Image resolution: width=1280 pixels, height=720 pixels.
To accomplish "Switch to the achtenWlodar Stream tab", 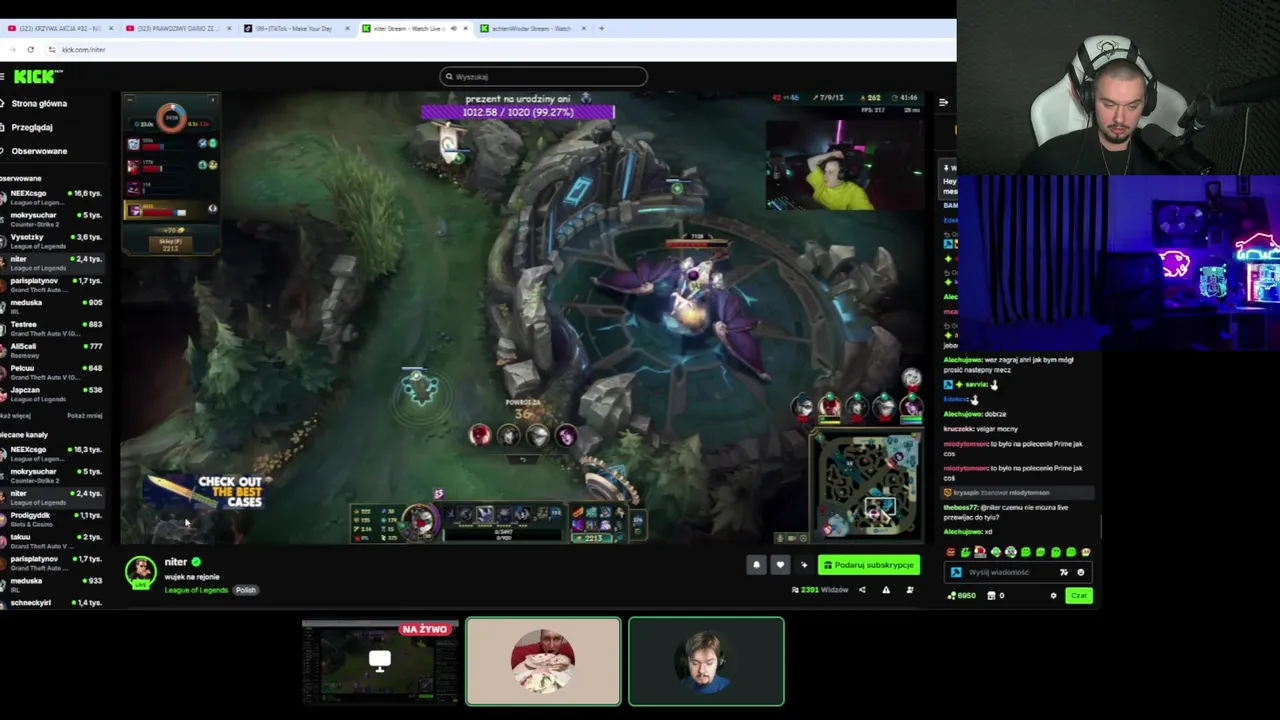I will pyautogui.click(x=532, y=28).
